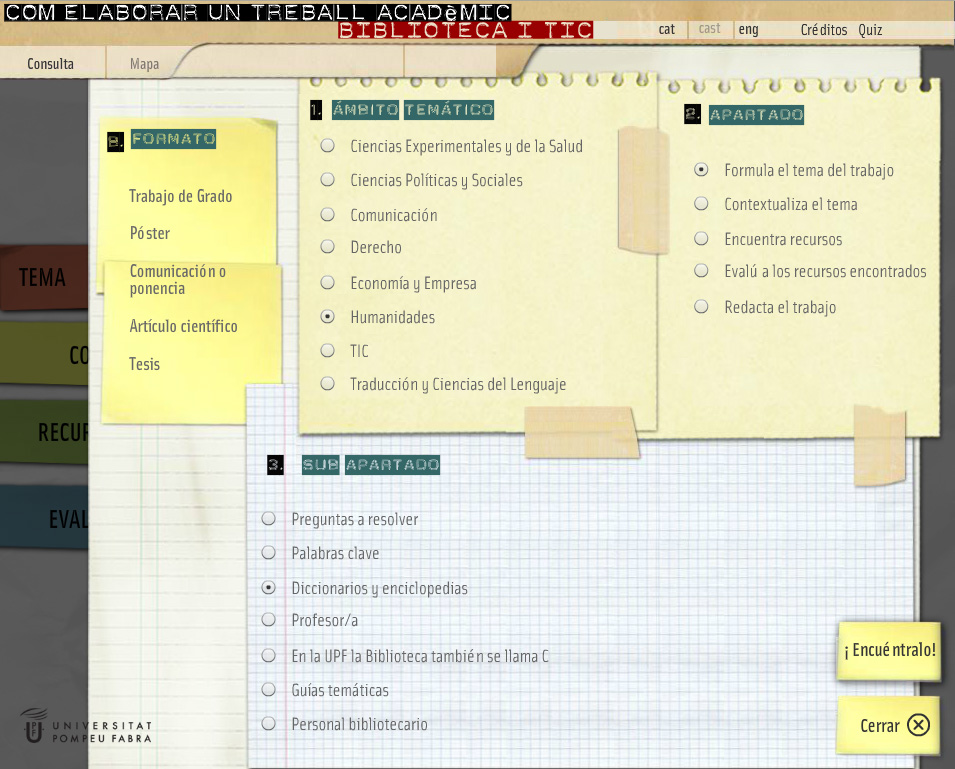Select the Humanidades radio button
This screenshot has height=769, width=955.
[x=328, y=317]
